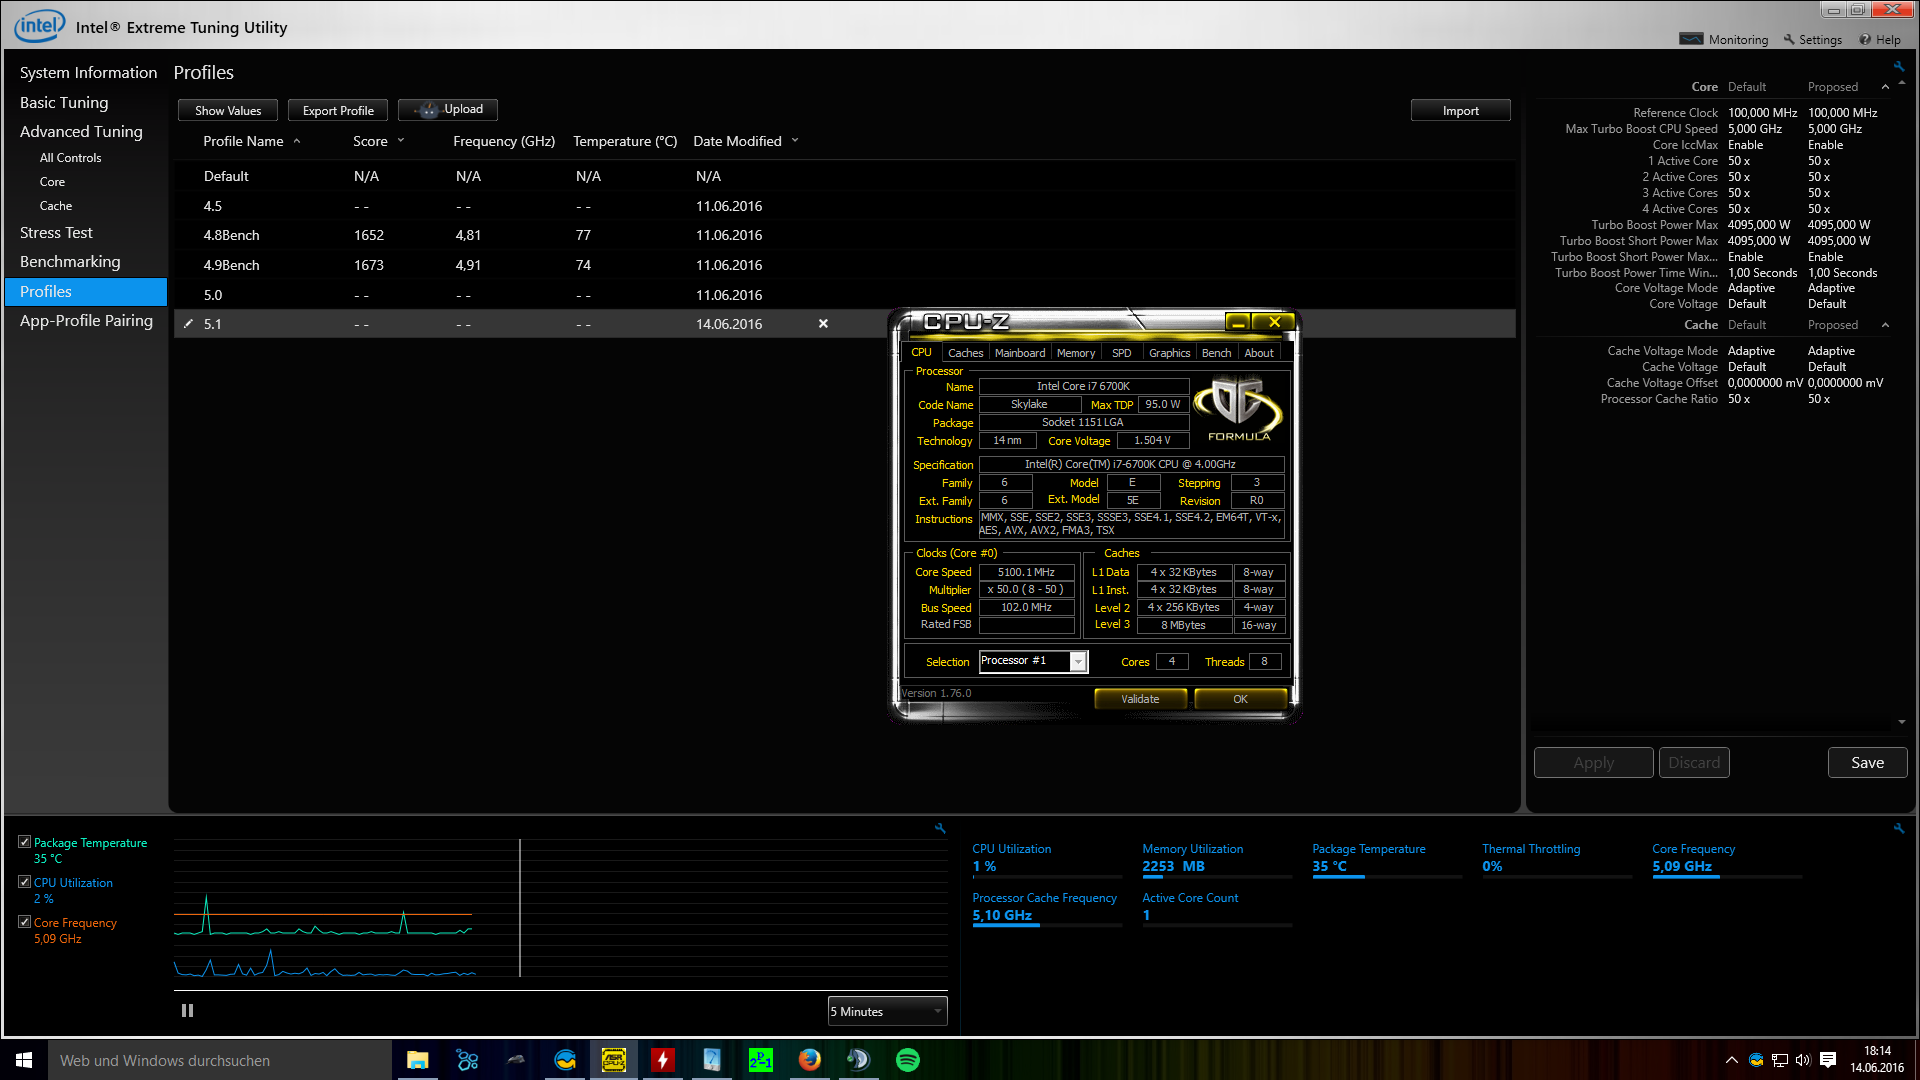Viewport: 1920px width, 1080px height.
Task: Open the gauge app in the taskbar
Action: [x=712, y=1060]
